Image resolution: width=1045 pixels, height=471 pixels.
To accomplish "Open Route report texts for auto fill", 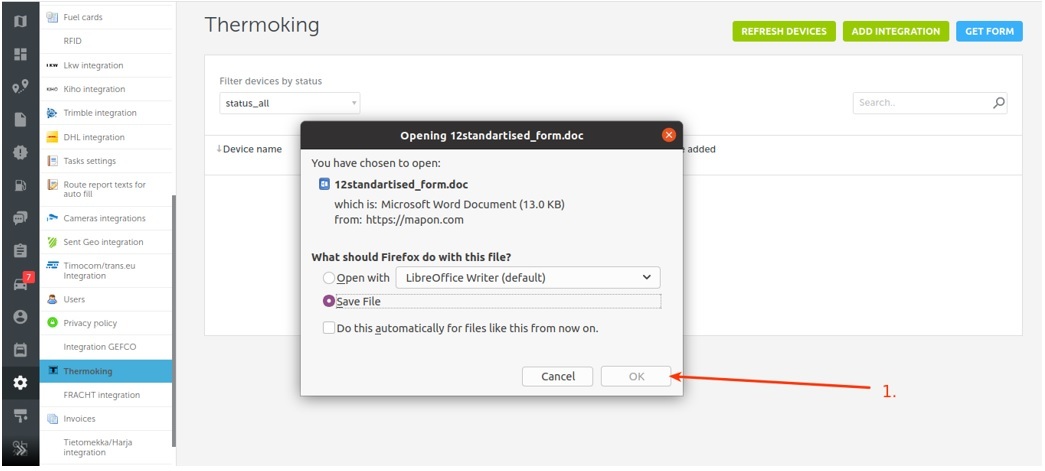I will [107, 189].
